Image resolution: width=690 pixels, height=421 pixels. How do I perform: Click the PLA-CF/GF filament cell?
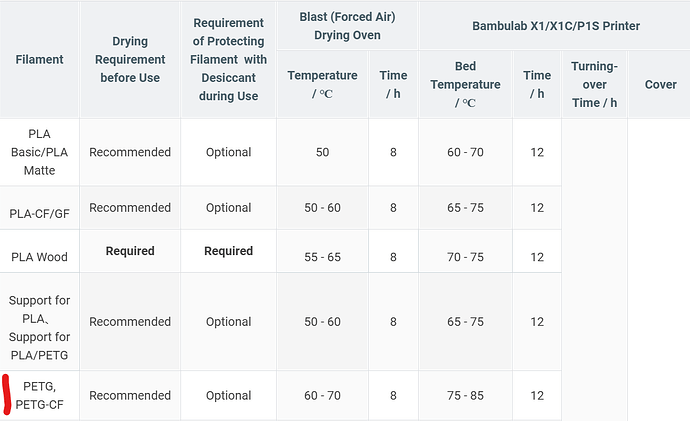click(x=39, y=208)
